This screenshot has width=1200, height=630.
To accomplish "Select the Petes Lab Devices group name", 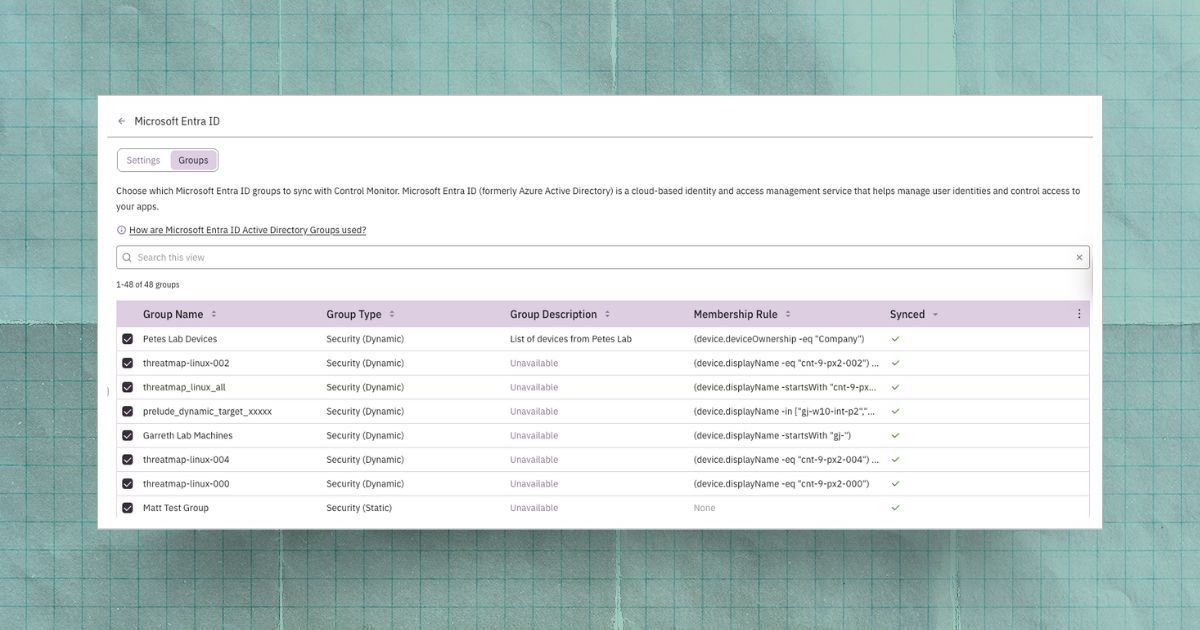I will [x=180, y=339].
